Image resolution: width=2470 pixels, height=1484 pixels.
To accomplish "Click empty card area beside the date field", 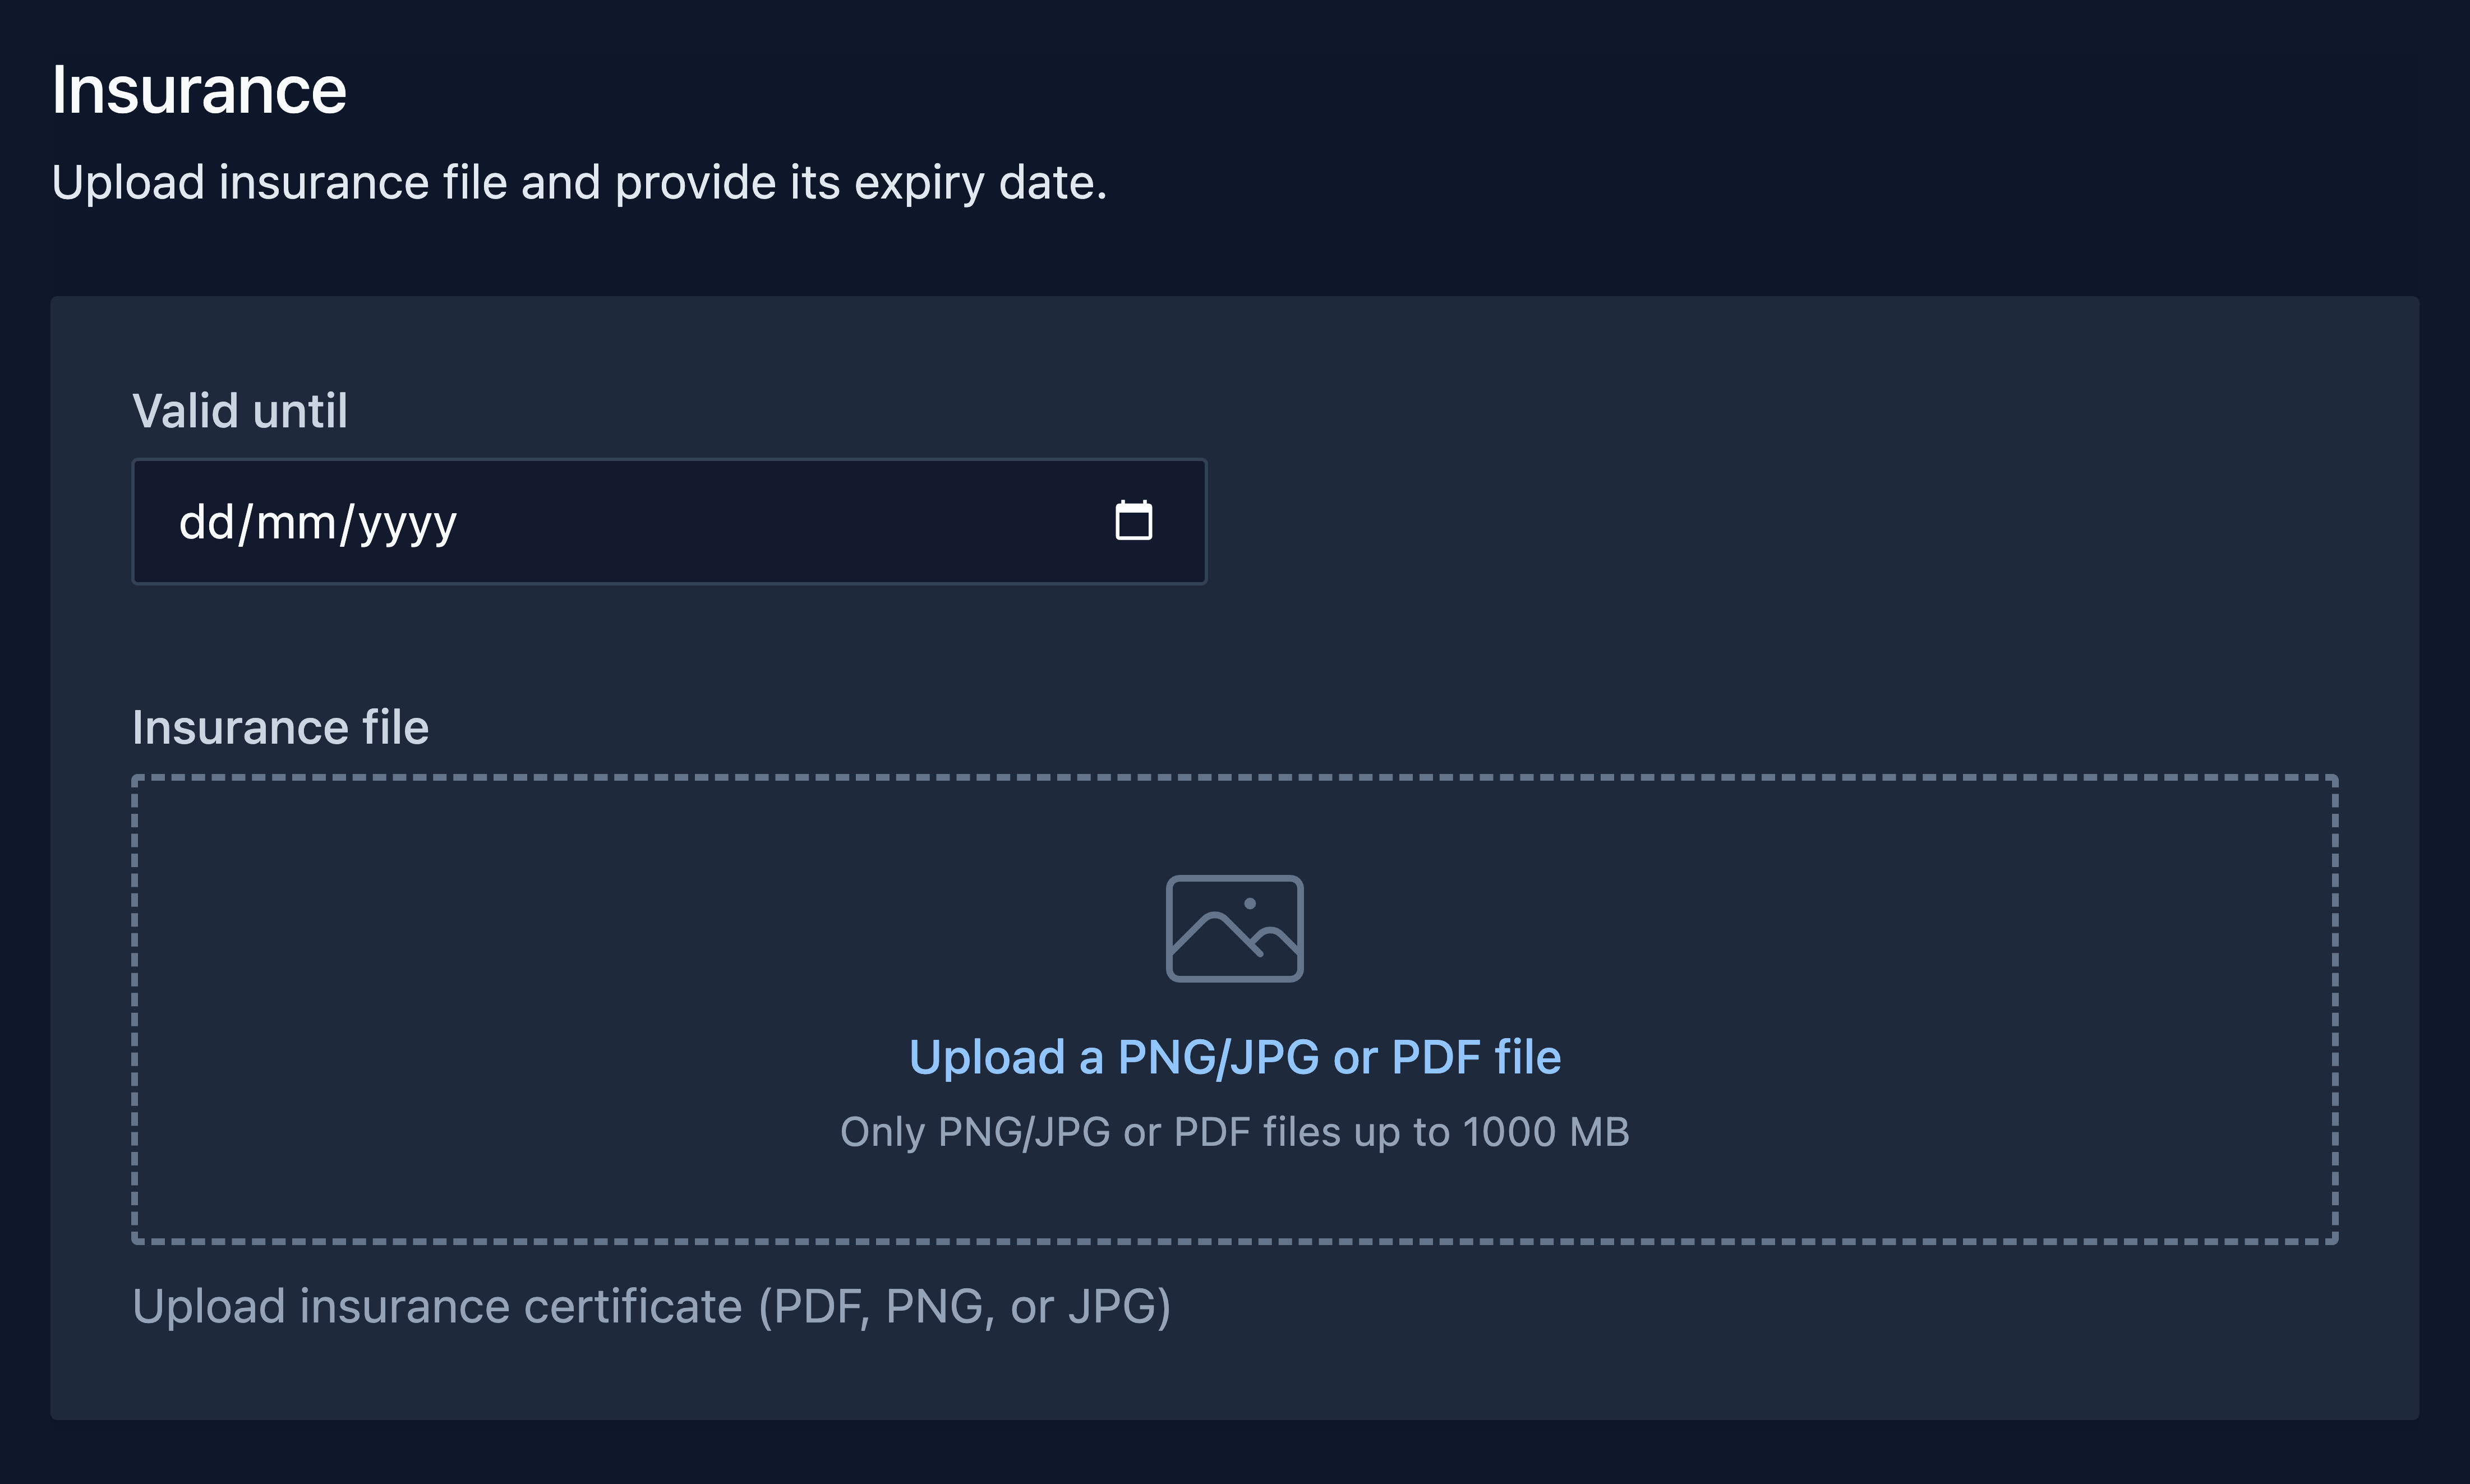I will point(1800,521).
